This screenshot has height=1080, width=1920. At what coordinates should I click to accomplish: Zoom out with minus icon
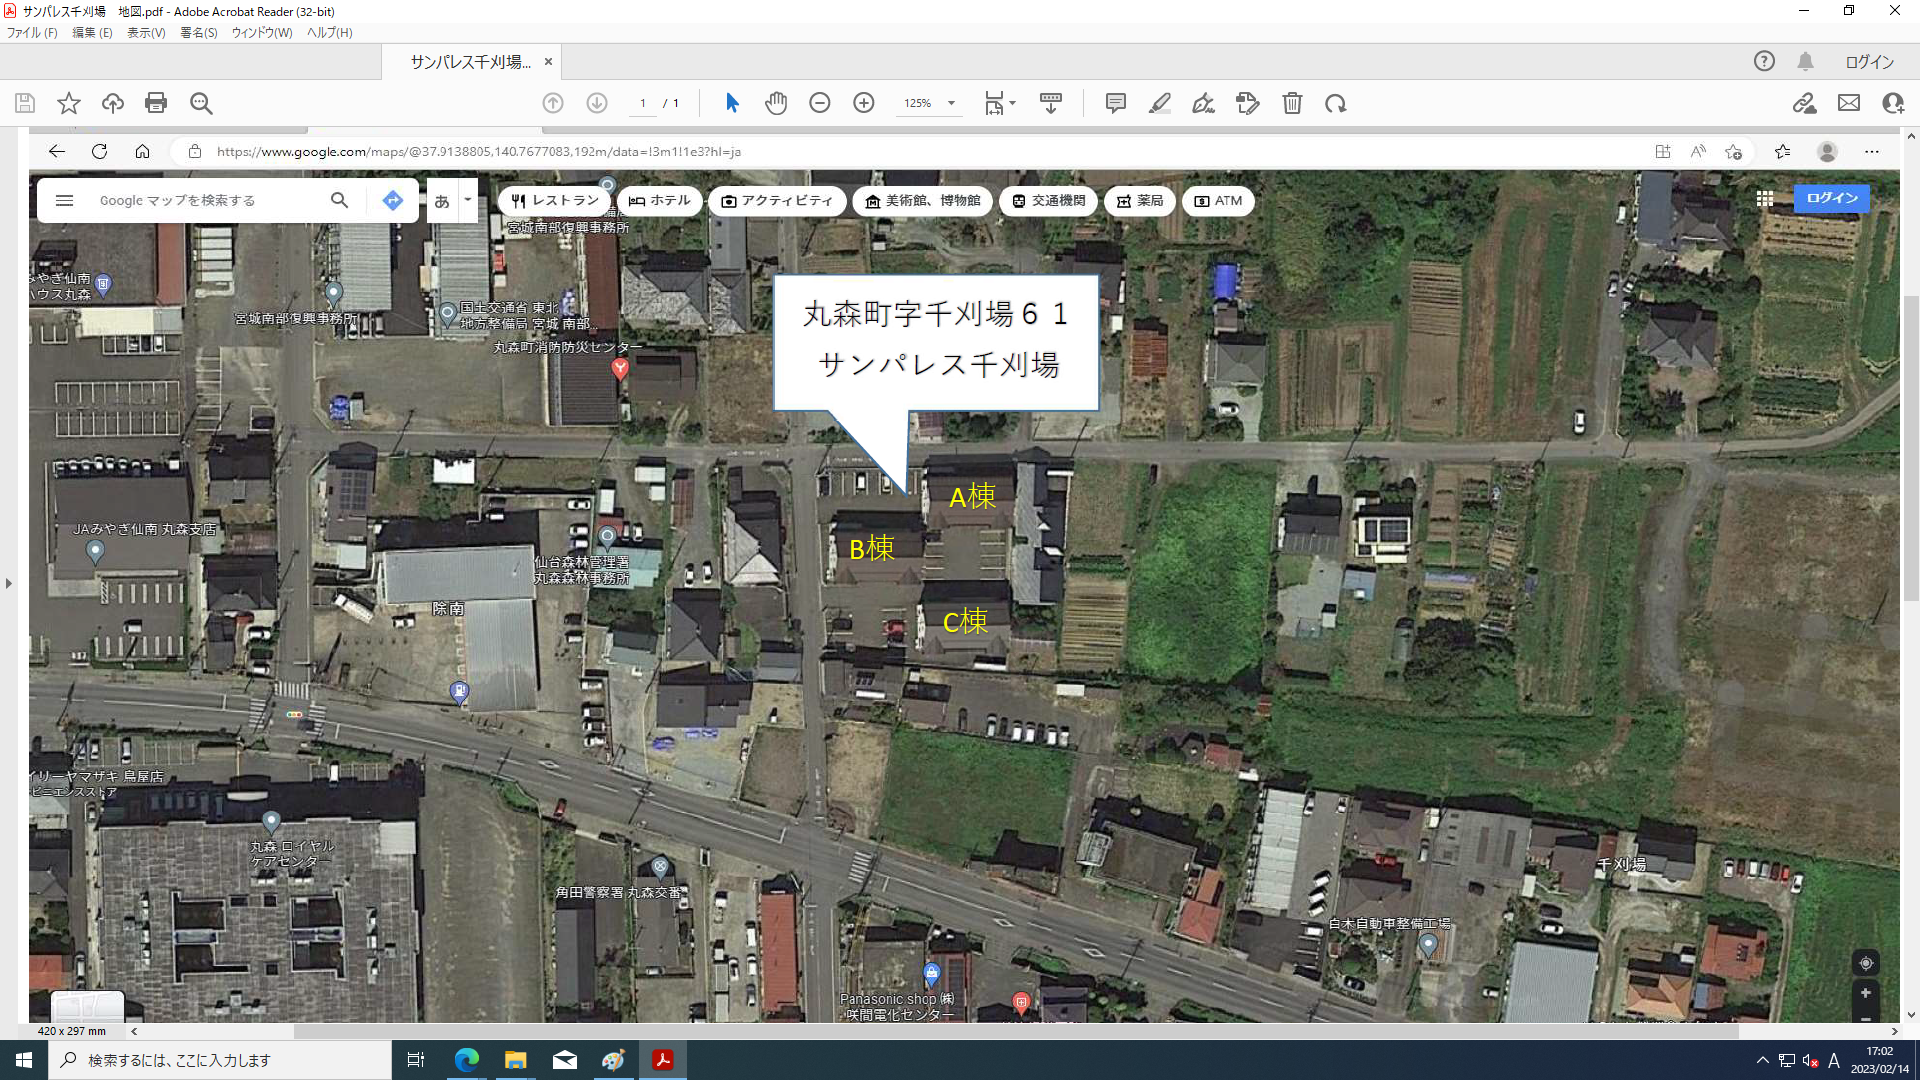pyautogui.click(x=820, y=103)
